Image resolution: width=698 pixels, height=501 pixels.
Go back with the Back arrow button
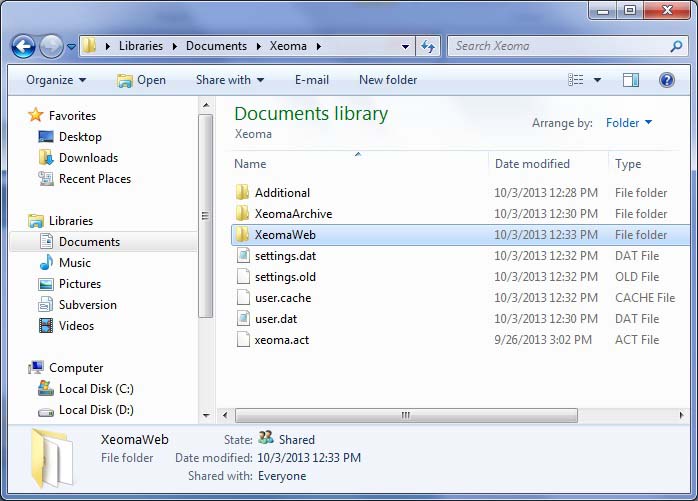pos(23,46)
